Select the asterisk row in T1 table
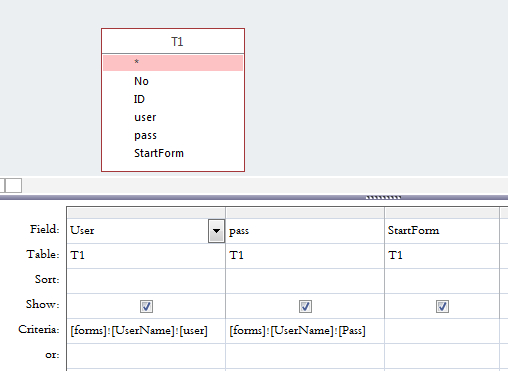 point(173,63)
